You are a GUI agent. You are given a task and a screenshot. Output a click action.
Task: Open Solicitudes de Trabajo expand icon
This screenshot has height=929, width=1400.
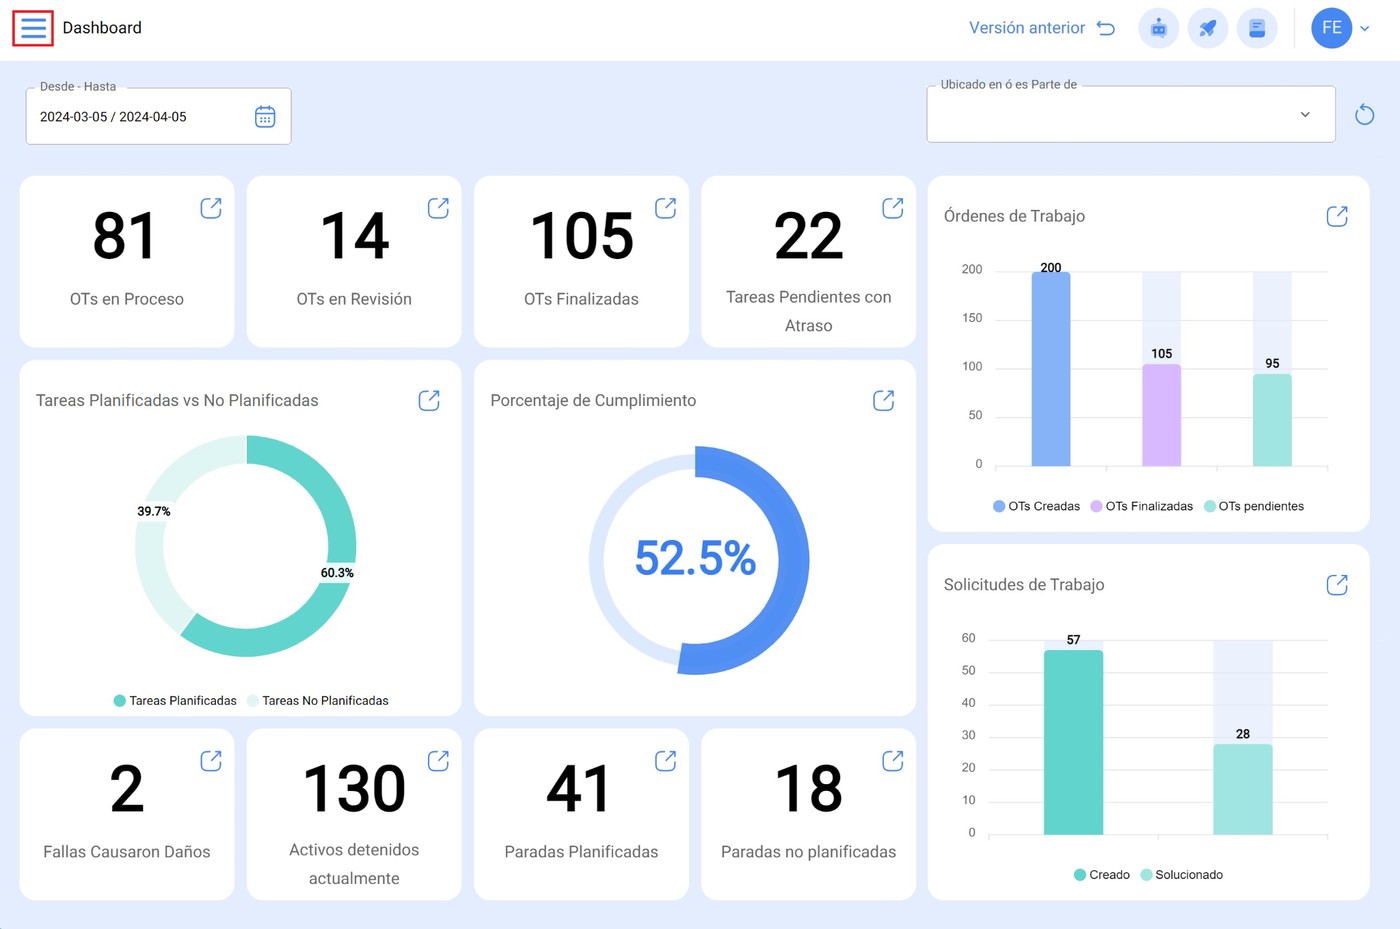[x=1337, y=584]
